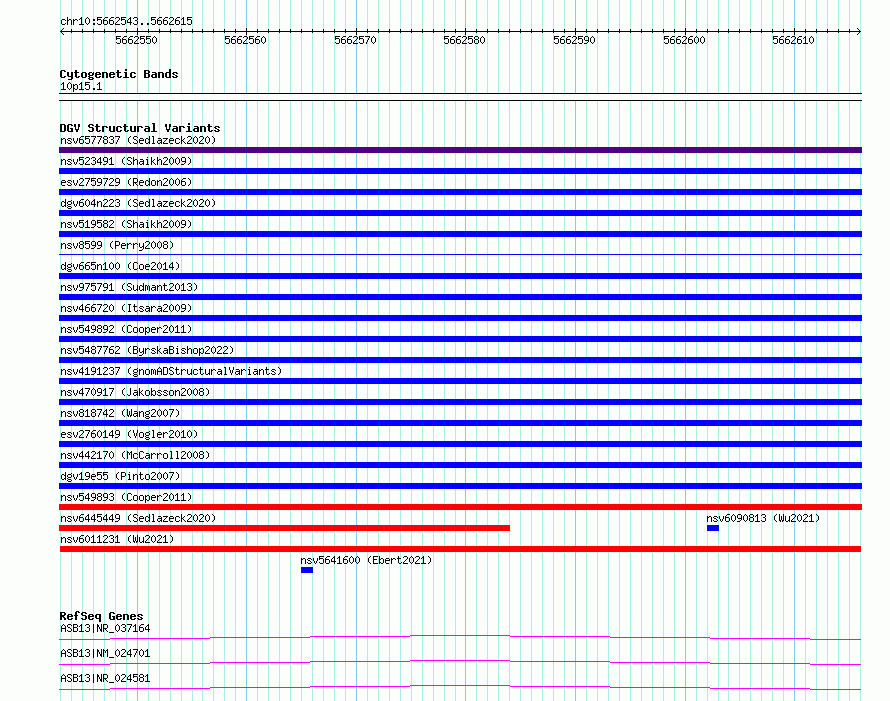Open variant nsv5641600 (Ebert2021)

pos(366,560)
